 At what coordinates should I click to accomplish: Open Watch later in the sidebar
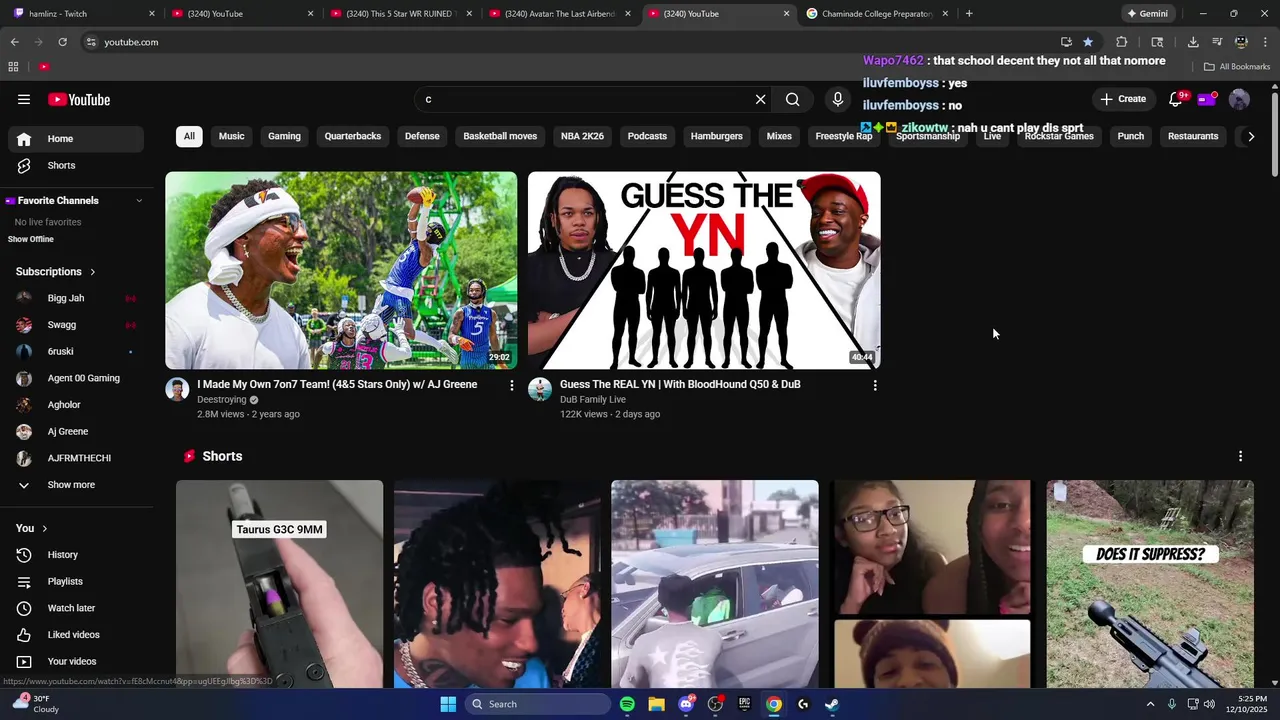click(76, 608)
